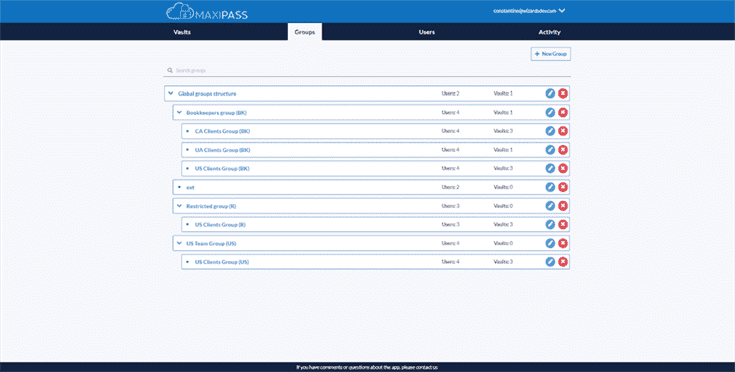Edit US Clients Group (R)

point(550,224)
